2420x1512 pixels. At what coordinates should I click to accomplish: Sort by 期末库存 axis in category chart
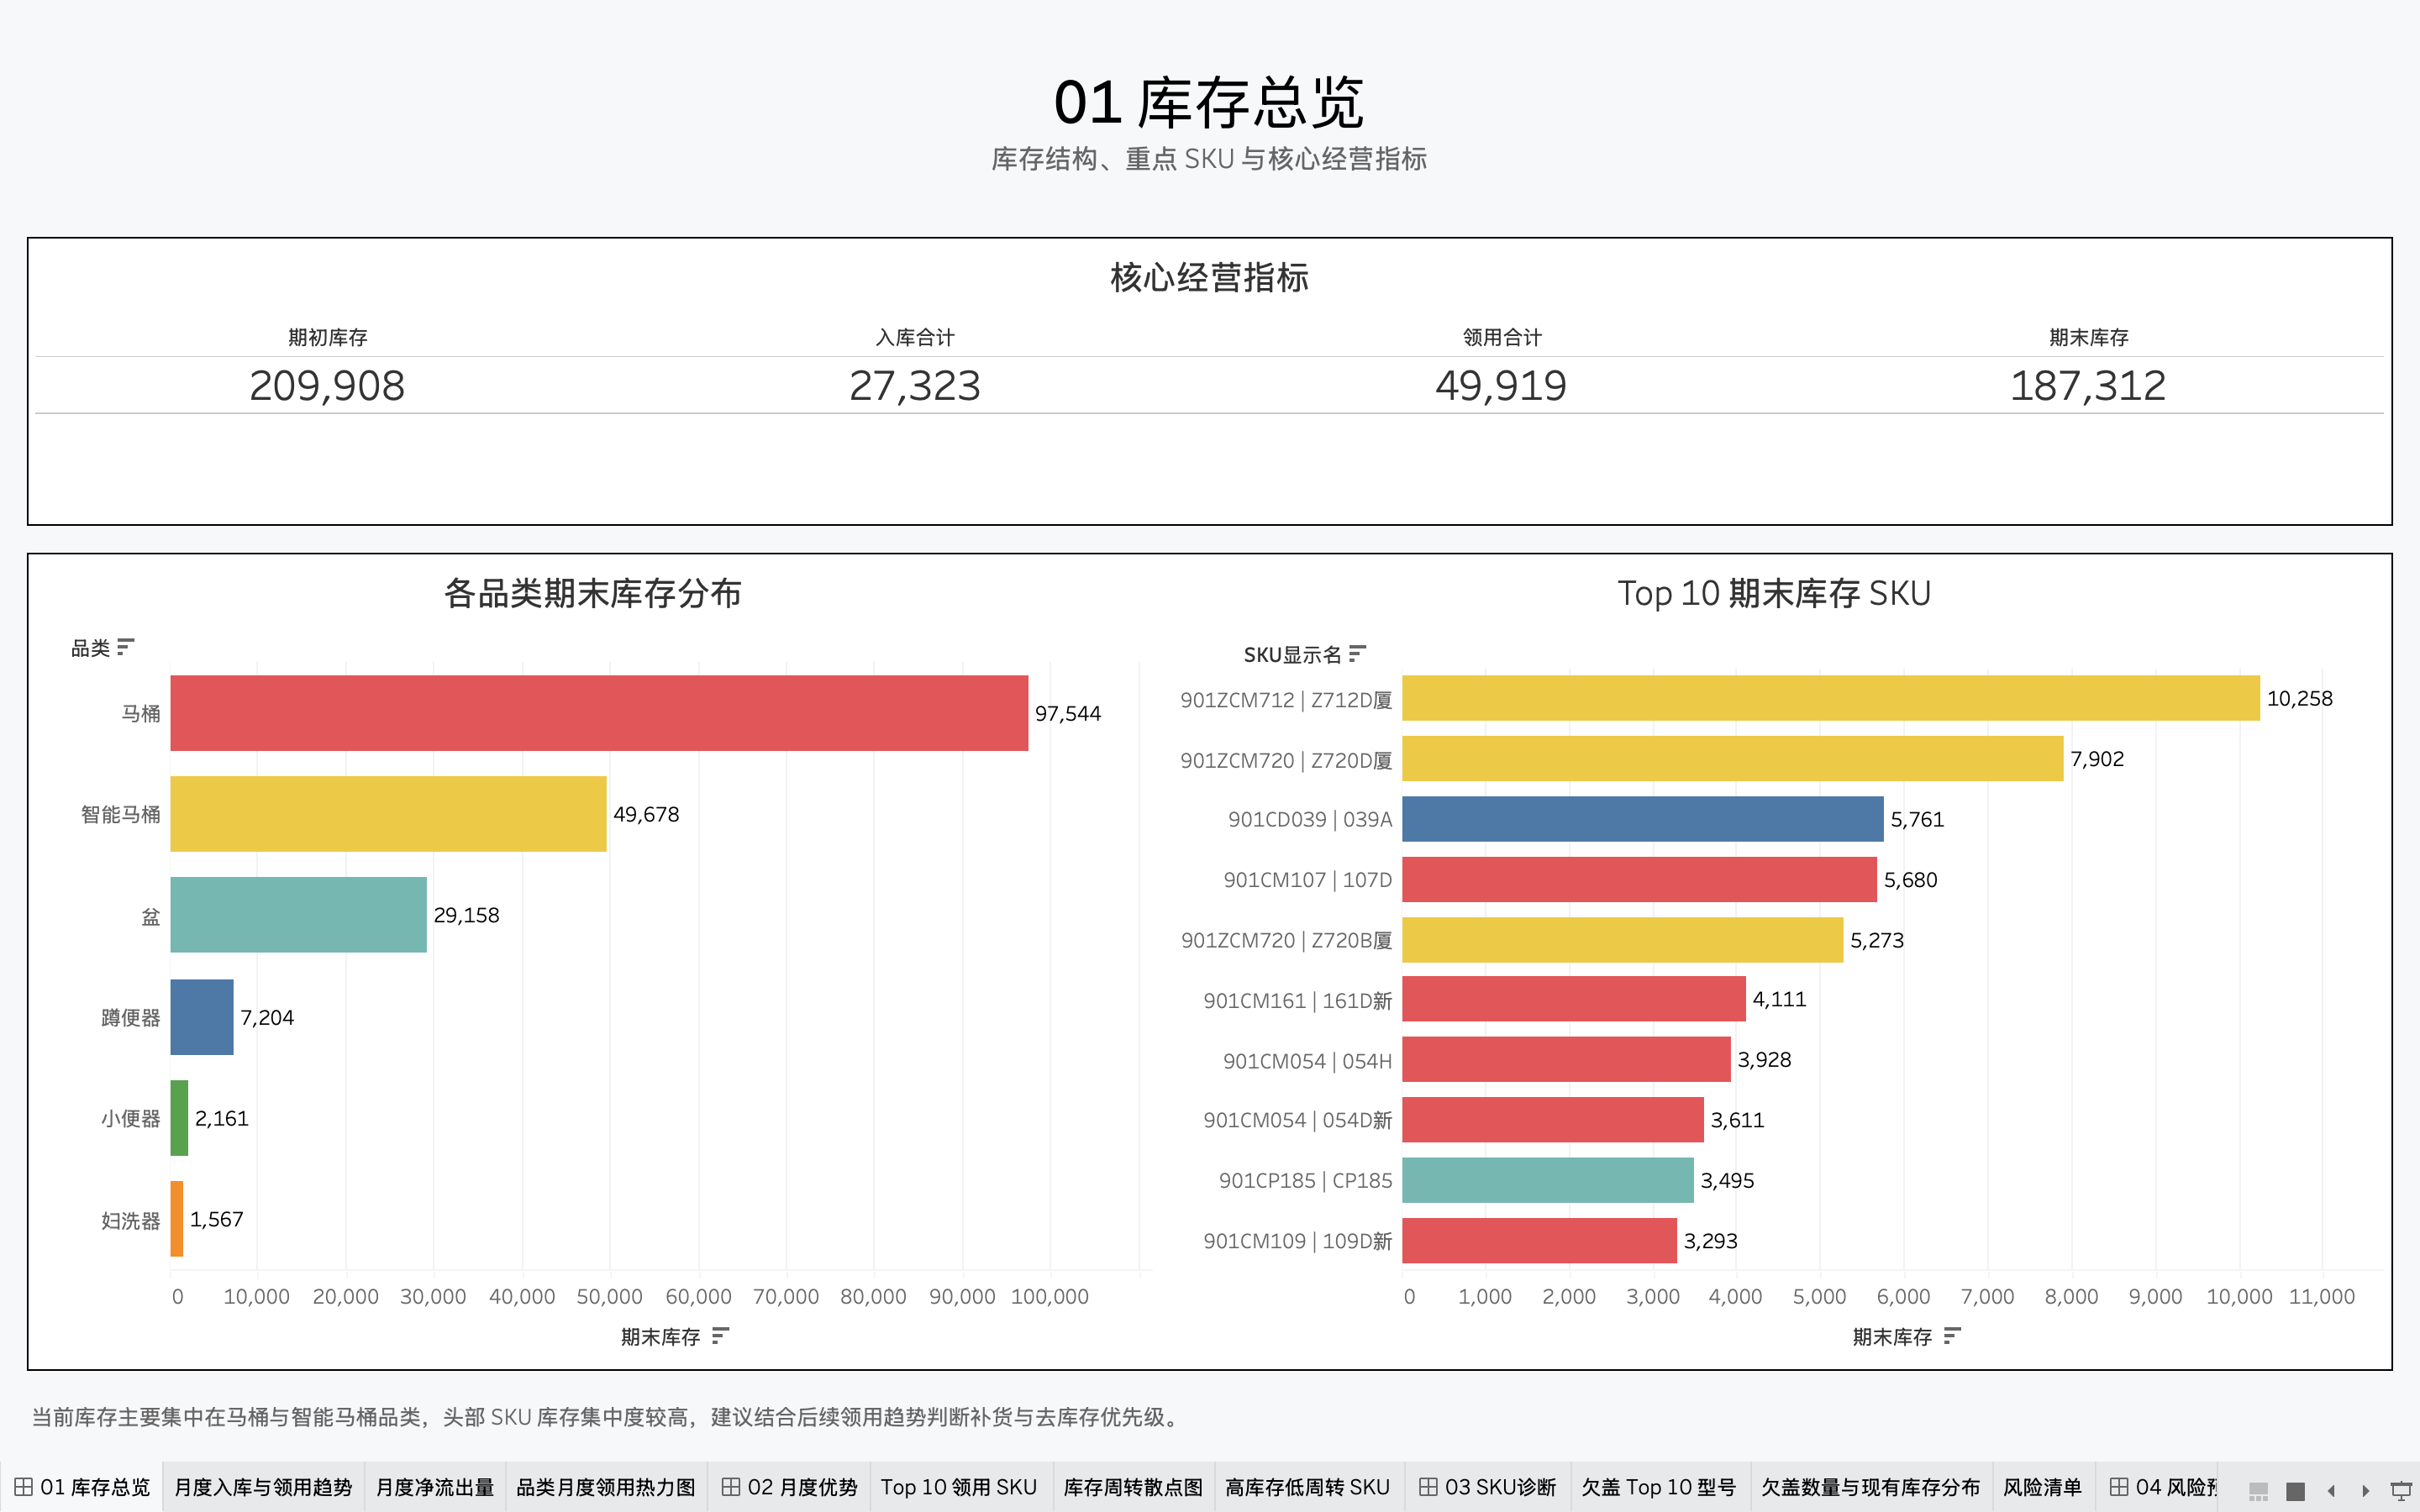(720, 1336)
